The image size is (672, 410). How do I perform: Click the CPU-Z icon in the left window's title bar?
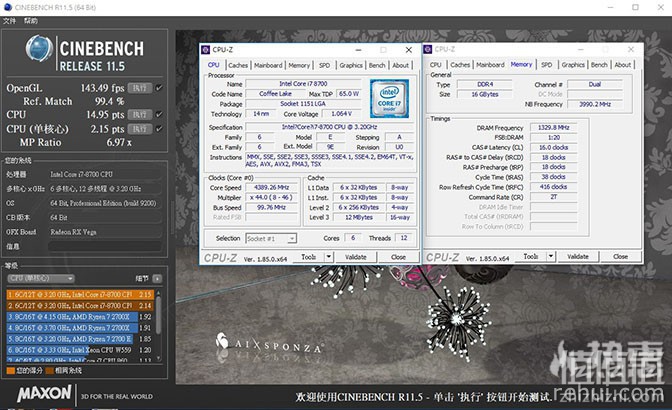pos(206,50)
